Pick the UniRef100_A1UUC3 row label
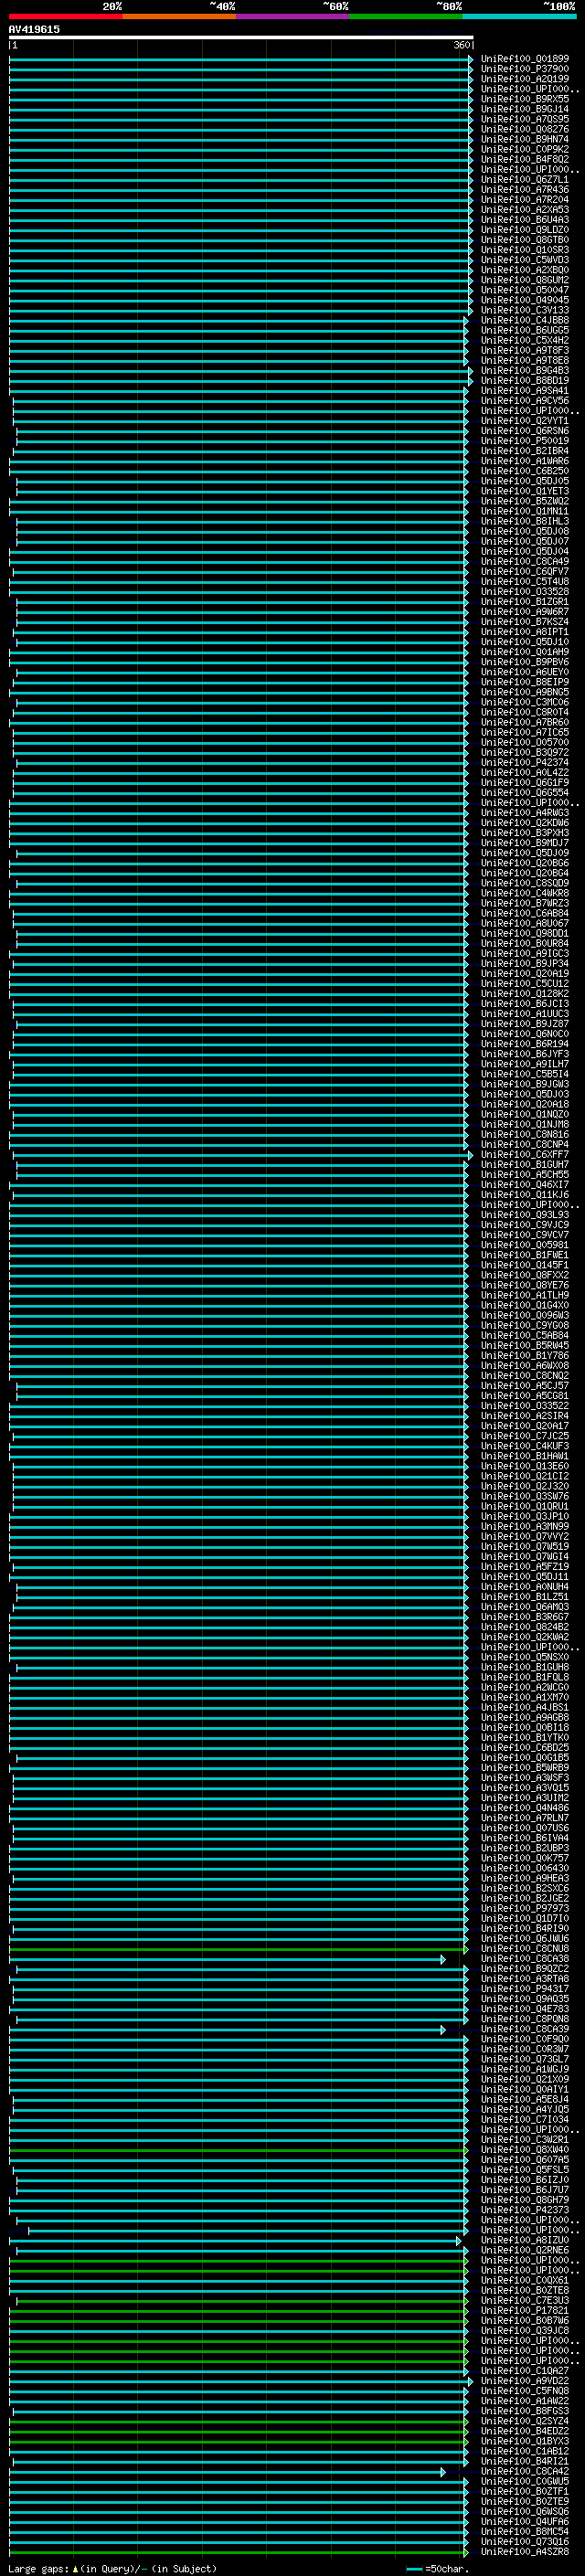 pos(524,1014)
